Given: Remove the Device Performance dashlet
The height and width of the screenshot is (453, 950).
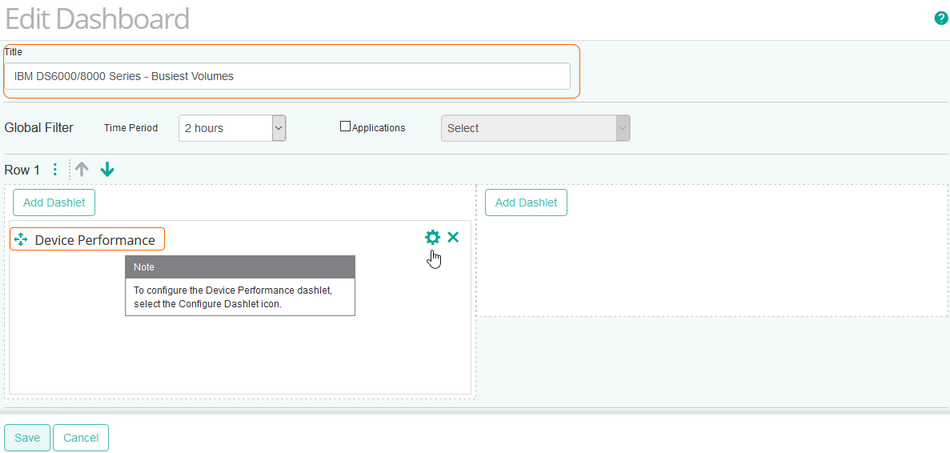Looking at the screenshot, I should pos(453,237).
